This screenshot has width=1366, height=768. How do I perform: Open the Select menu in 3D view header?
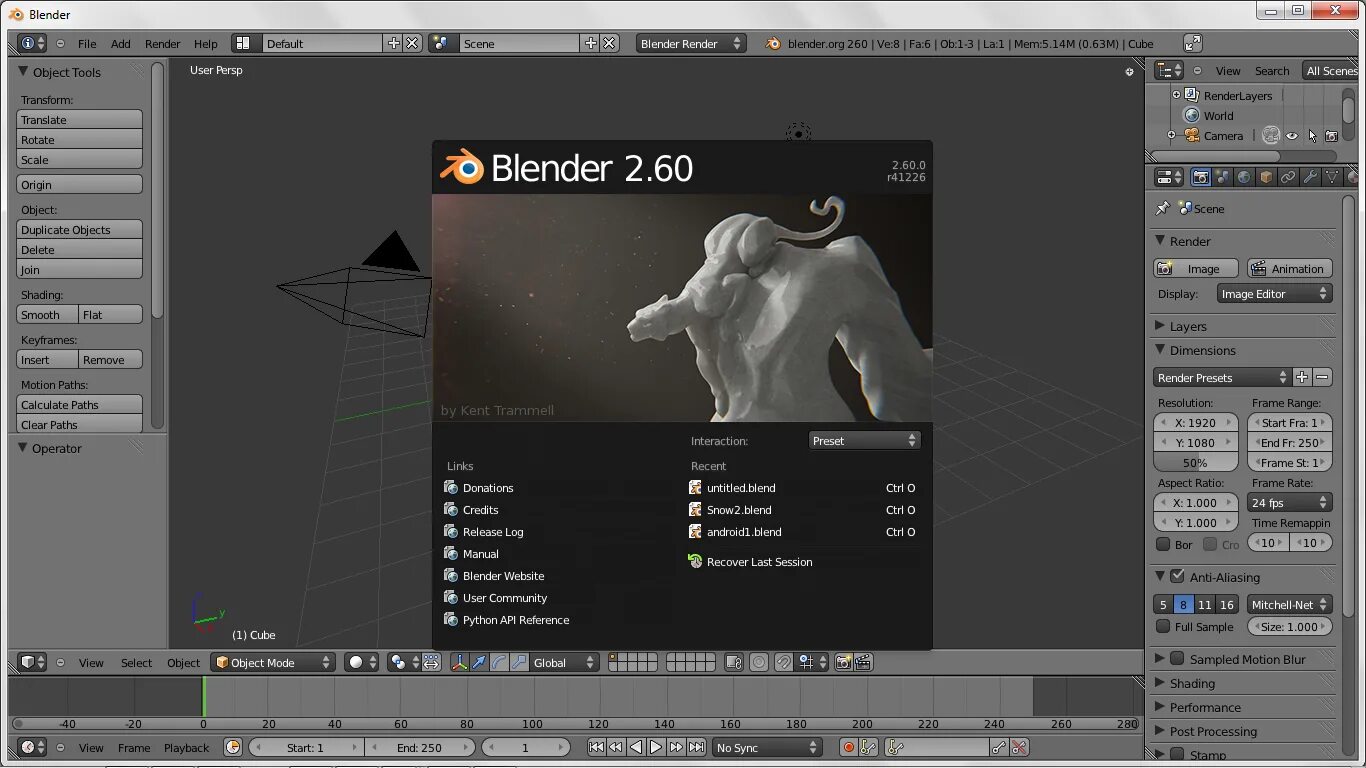point(137,662)
